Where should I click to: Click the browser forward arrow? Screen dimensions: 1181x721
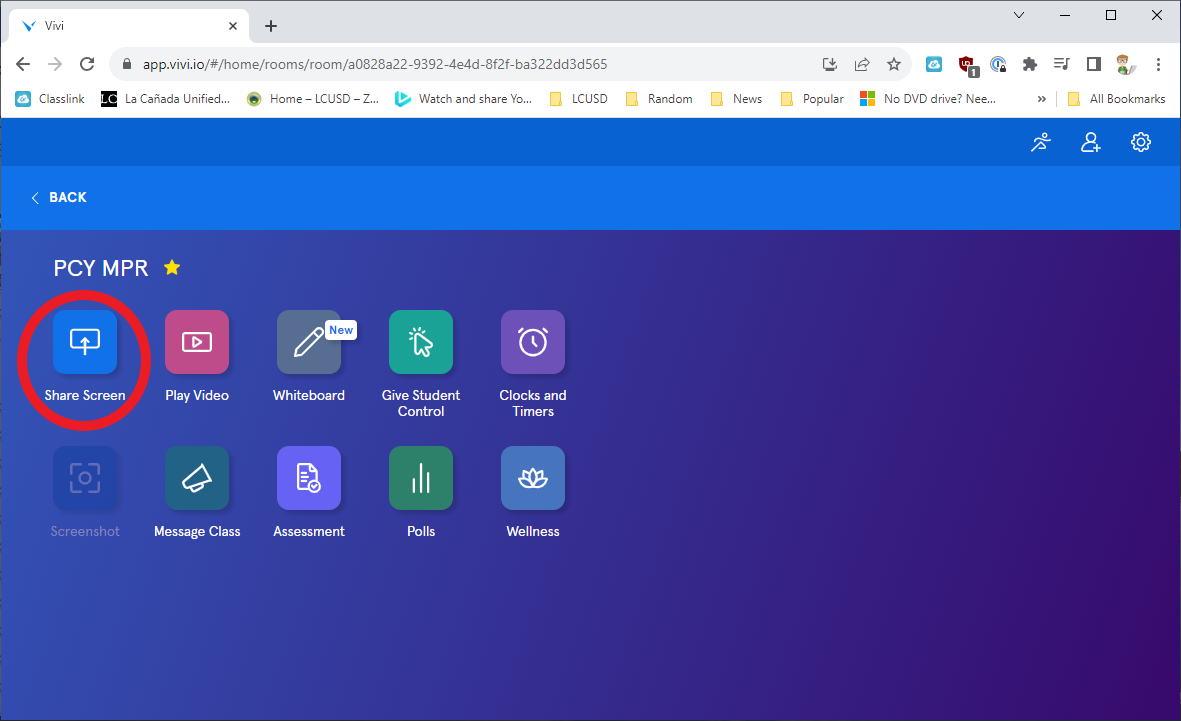click(x=55, y=64)
